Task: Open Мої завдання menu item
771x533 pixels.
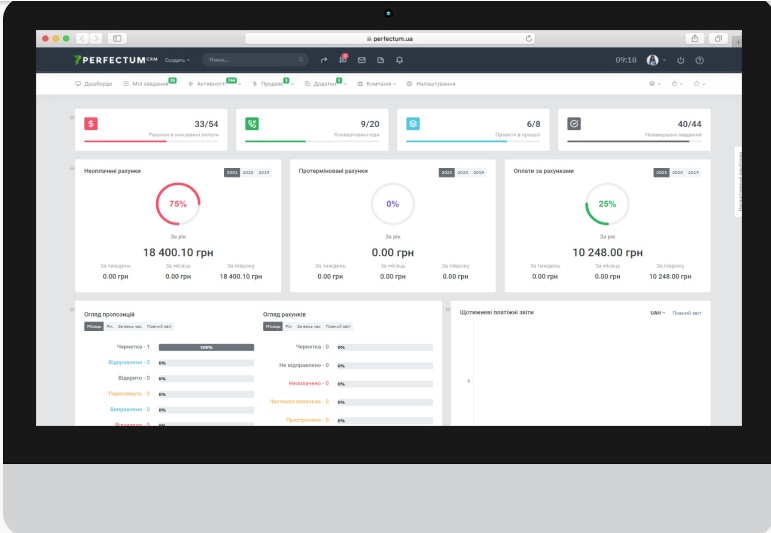Action: tap(149, 84)
